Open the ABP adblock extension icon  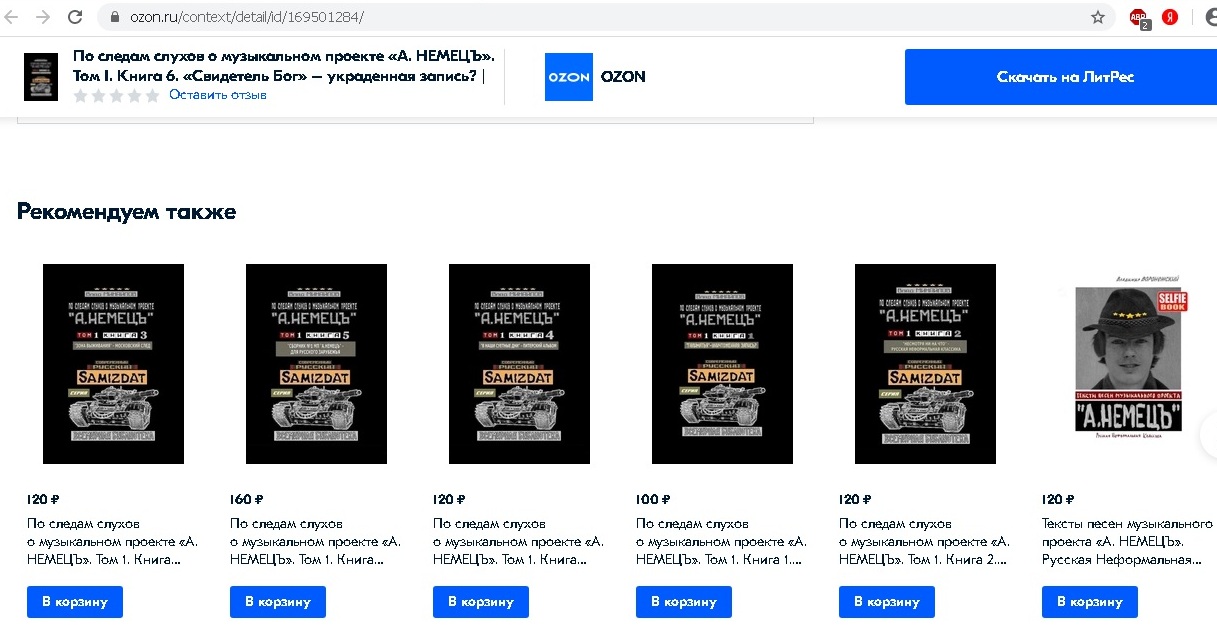pyautogui.click(x=1138, y=18)
